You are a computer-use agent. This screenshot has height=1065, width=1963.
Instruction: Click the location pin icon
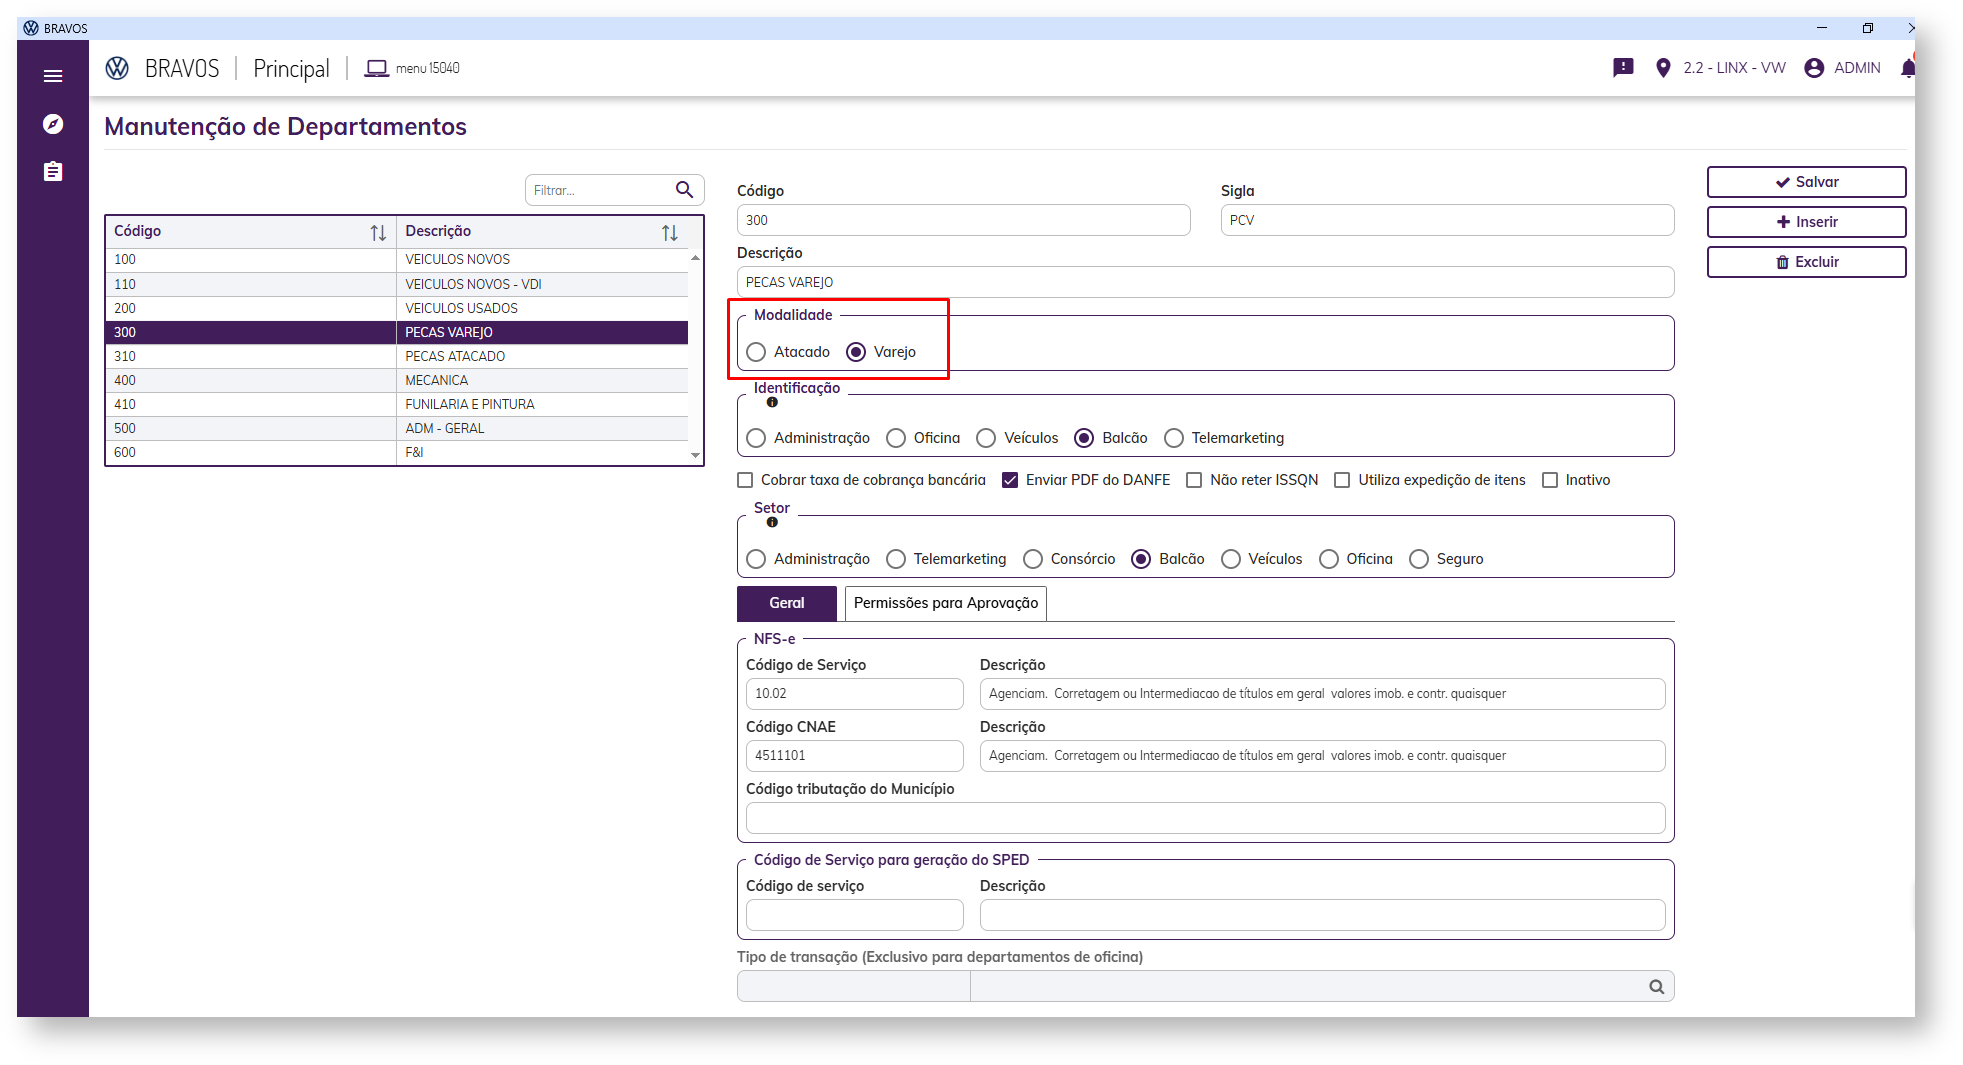(1663, 68)
